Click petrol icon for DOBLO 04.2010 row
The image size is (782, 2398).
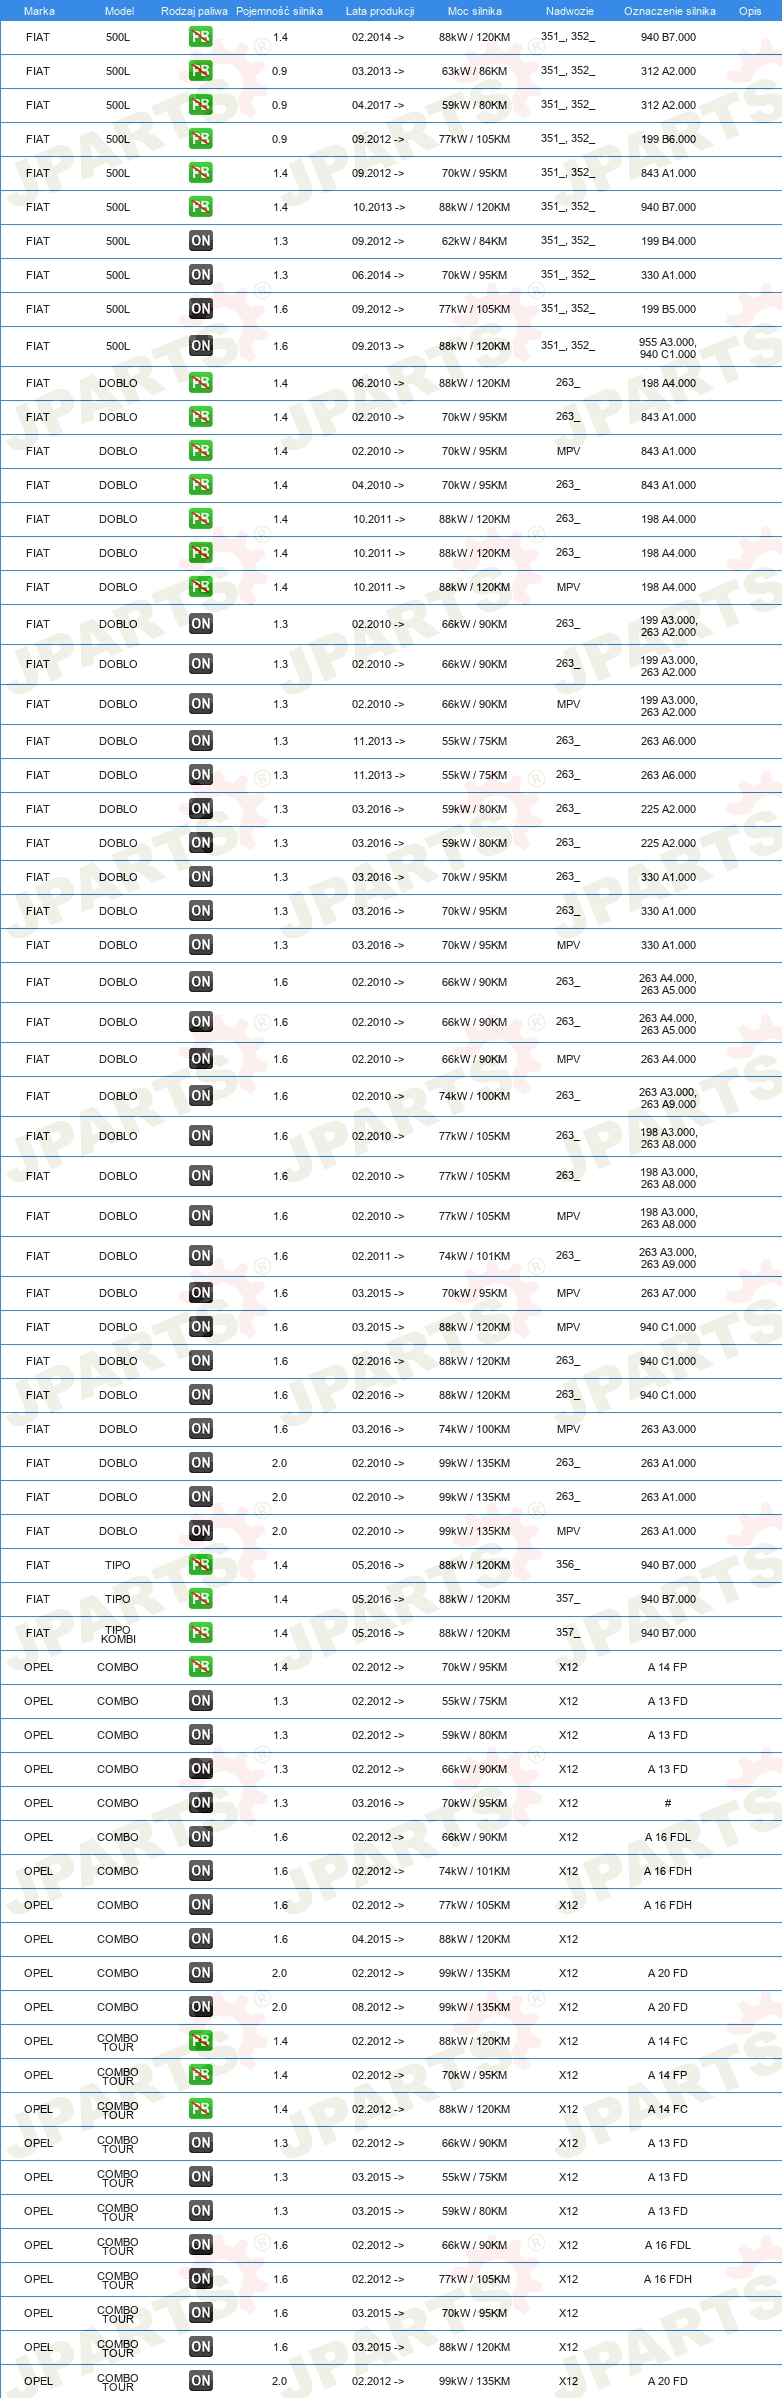pyautogui.click(x=201, y=485)
